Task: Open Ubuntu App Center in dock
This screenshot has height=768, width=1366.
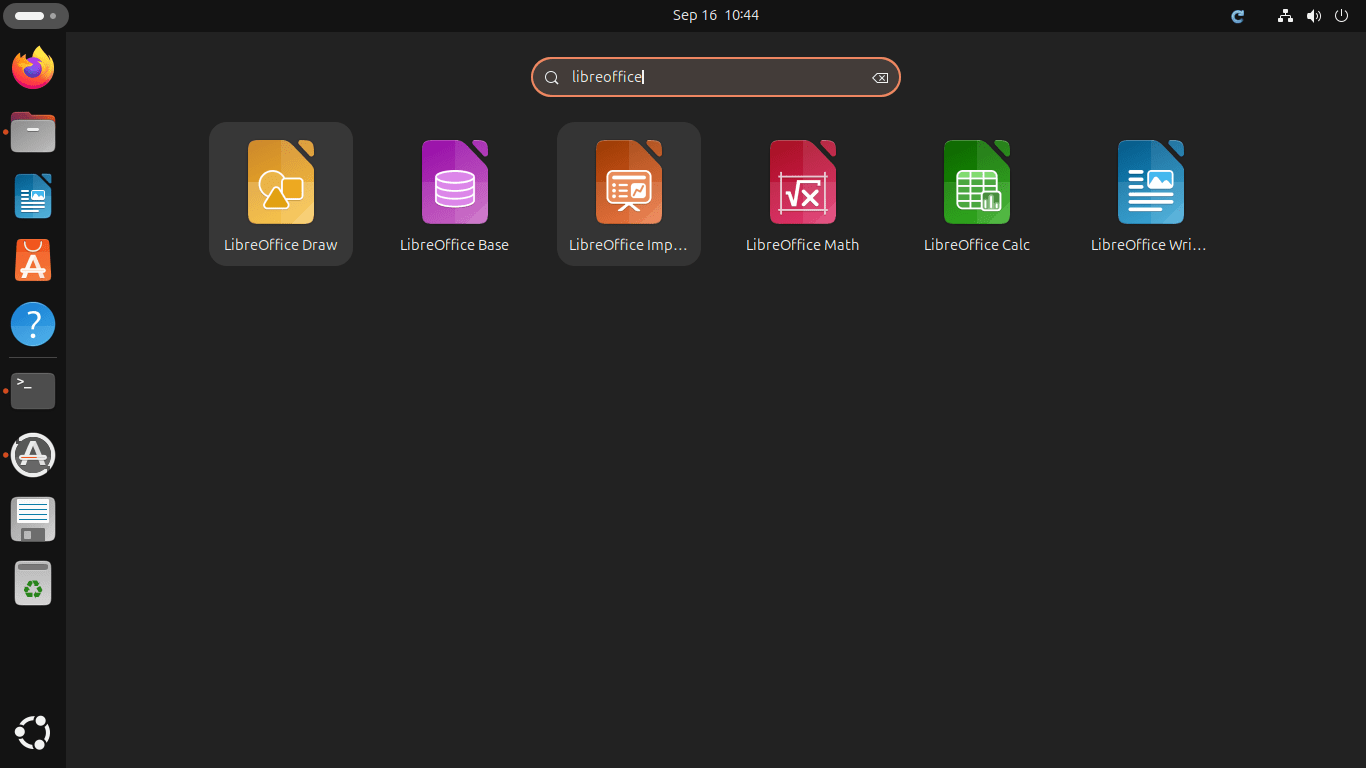Action: coord(33,260)
